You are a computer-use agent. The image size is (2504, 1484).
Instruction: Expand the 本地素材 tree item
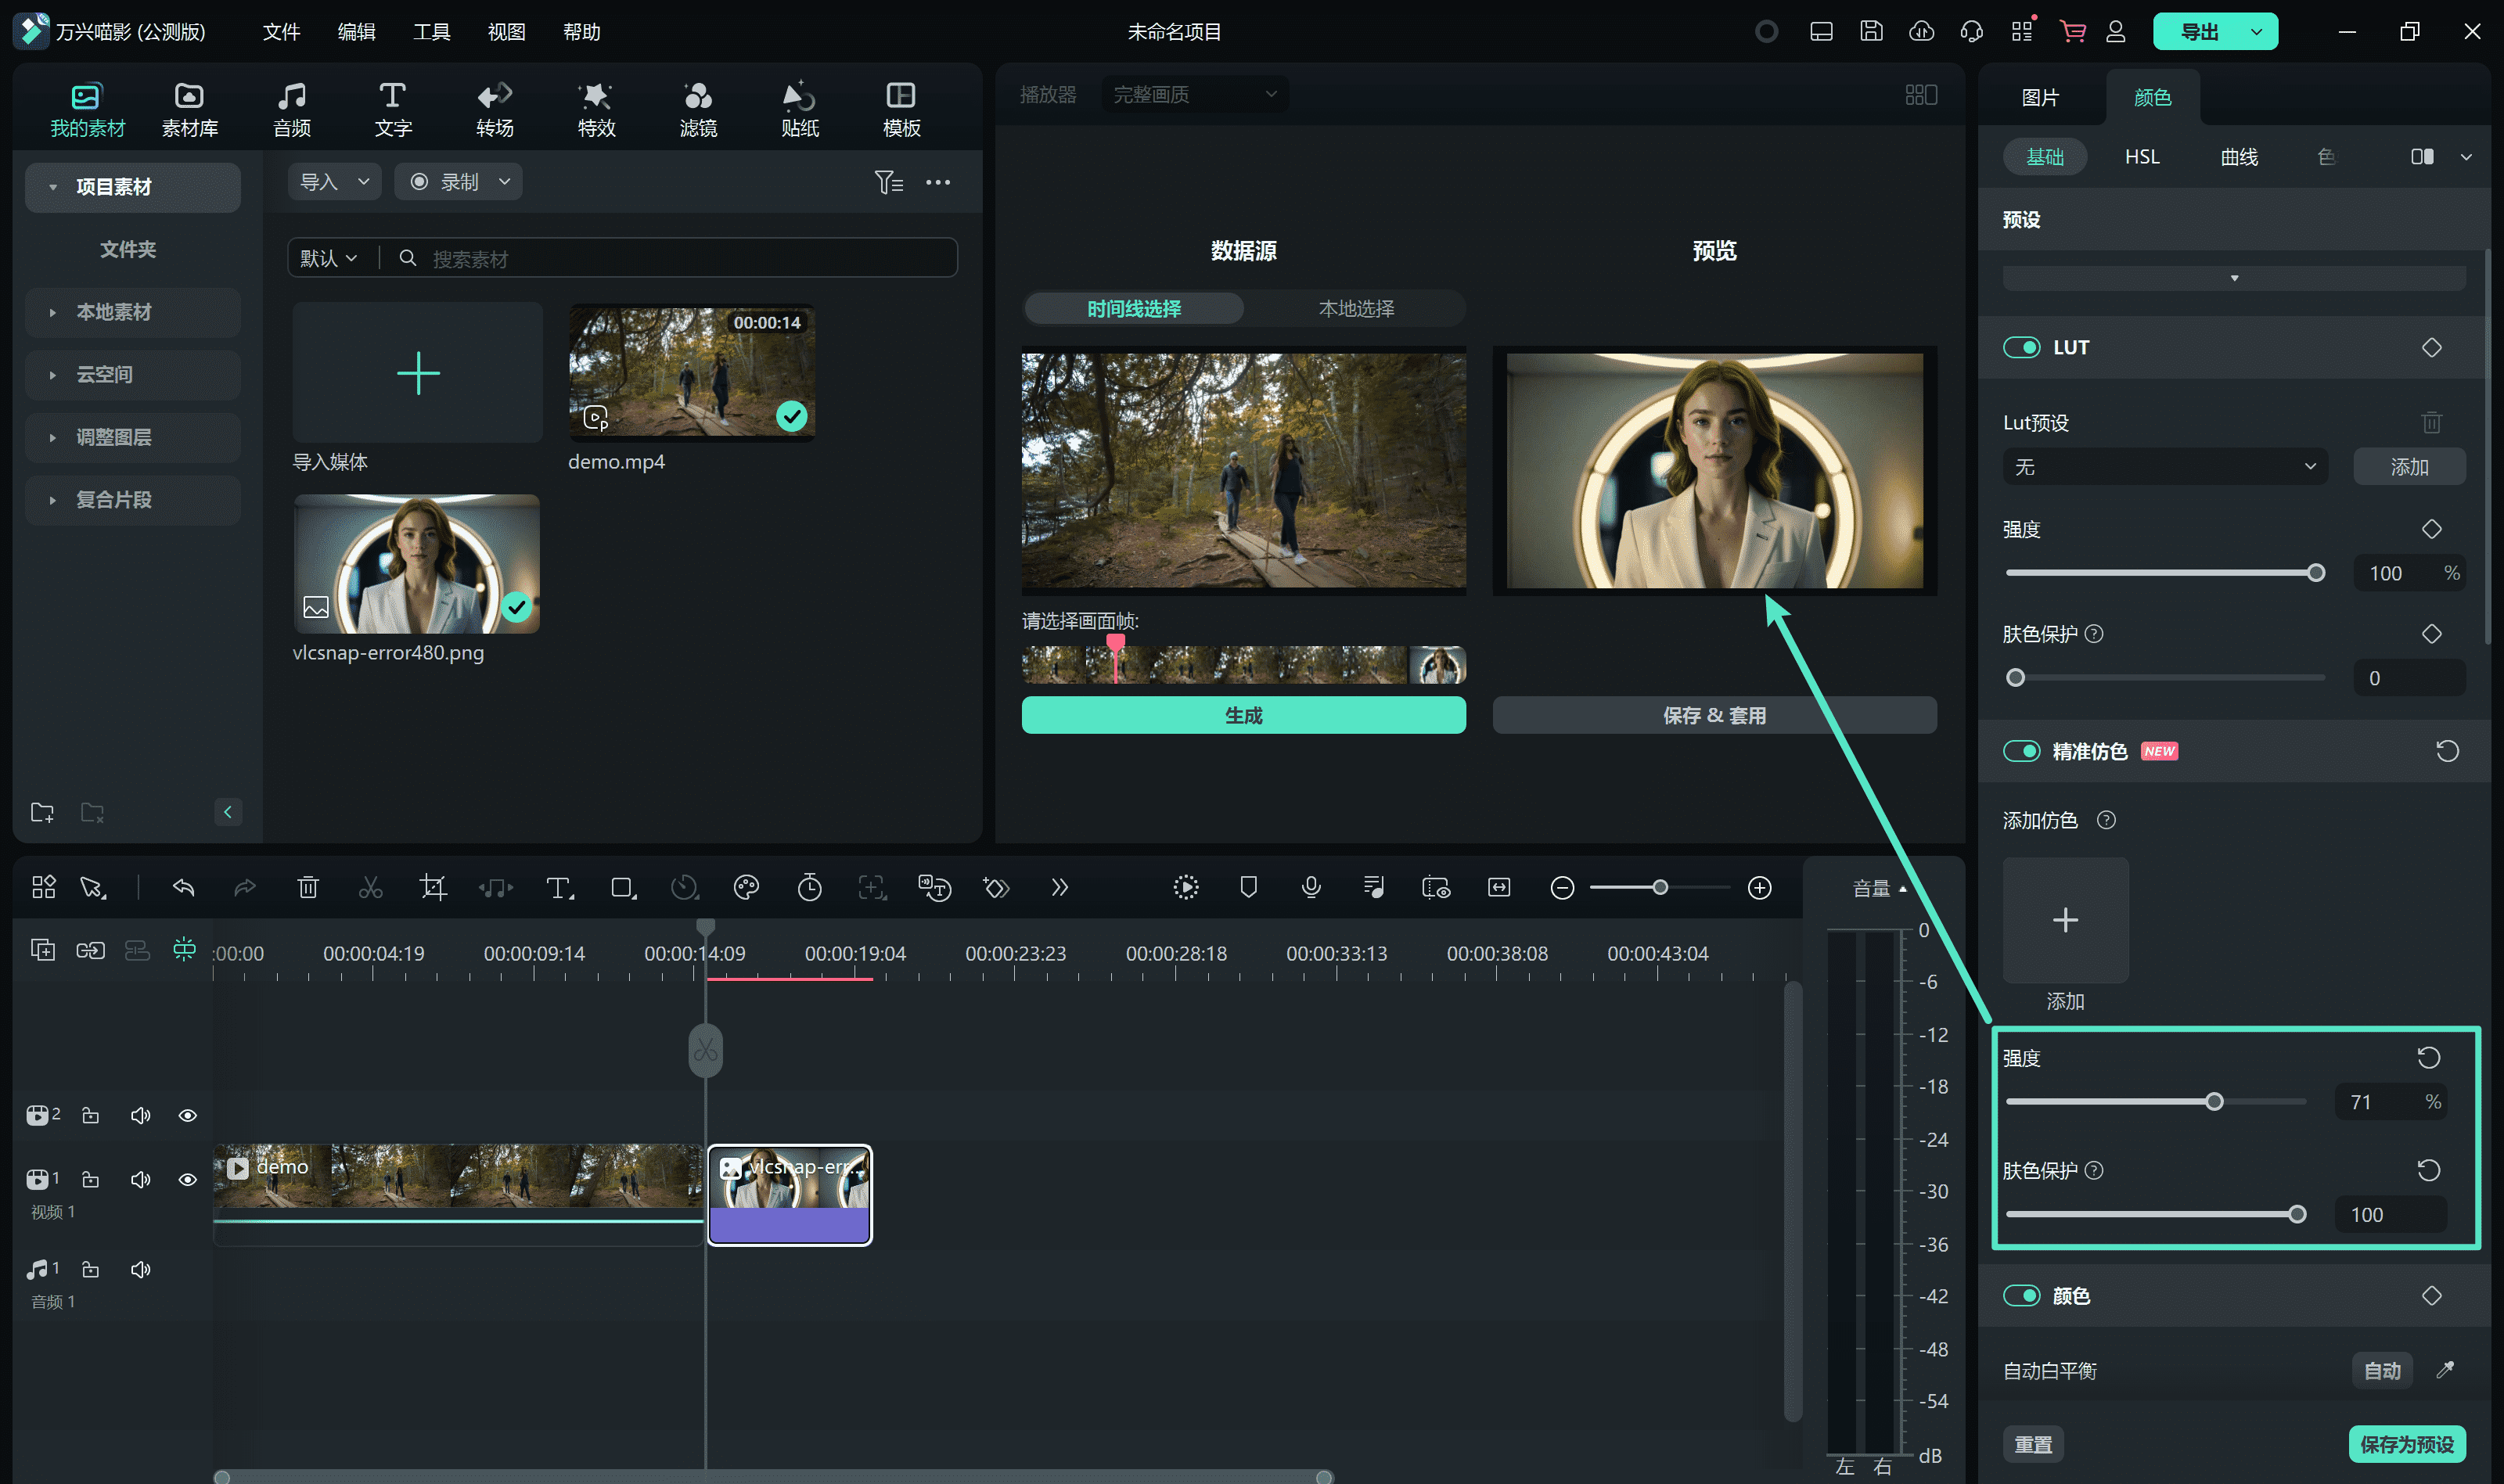113,312
